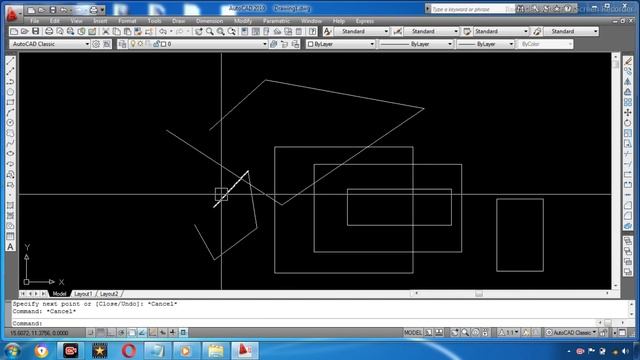Toggle layer 0 light bulb on/off
Image resolution: width=640 pixels, height=360 pixels.
[x=133, y=44]
